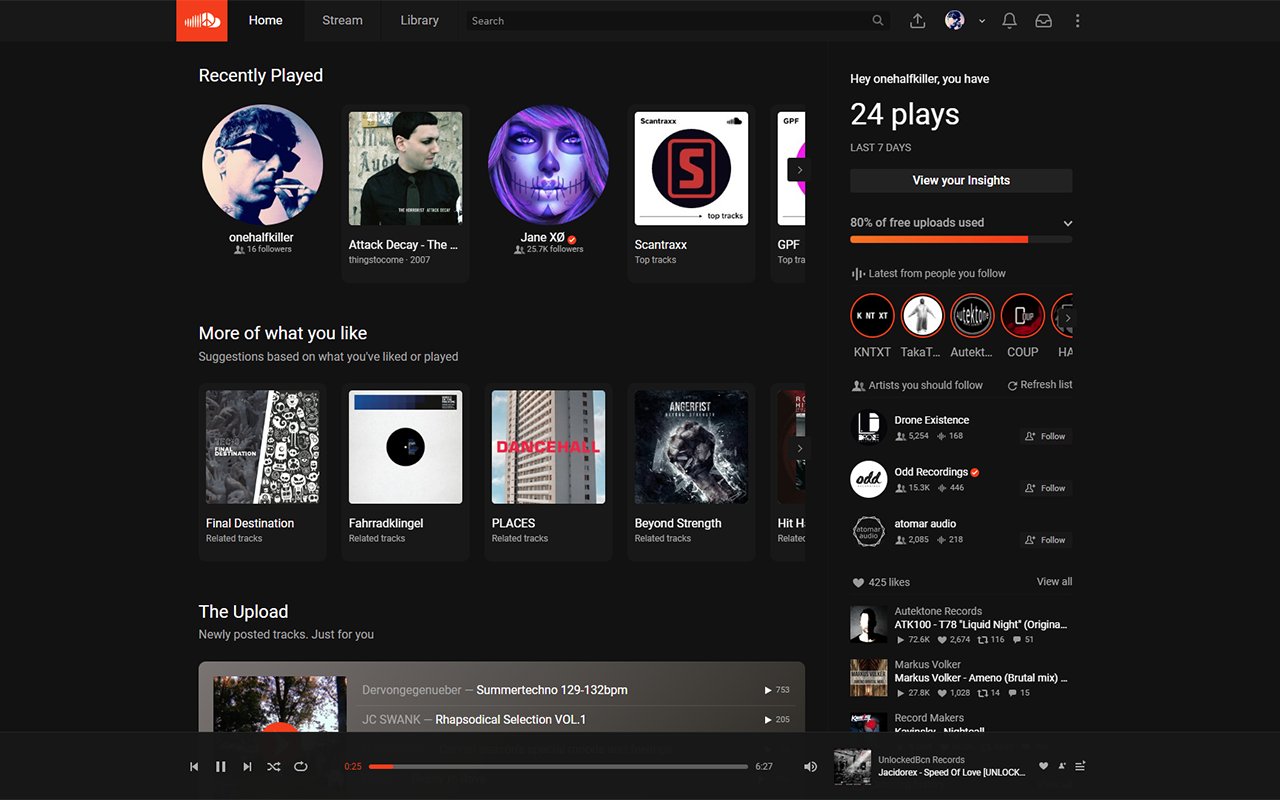1280x800 pixels.
Task: Open KNTXT story circle
Action: (872, 315)
